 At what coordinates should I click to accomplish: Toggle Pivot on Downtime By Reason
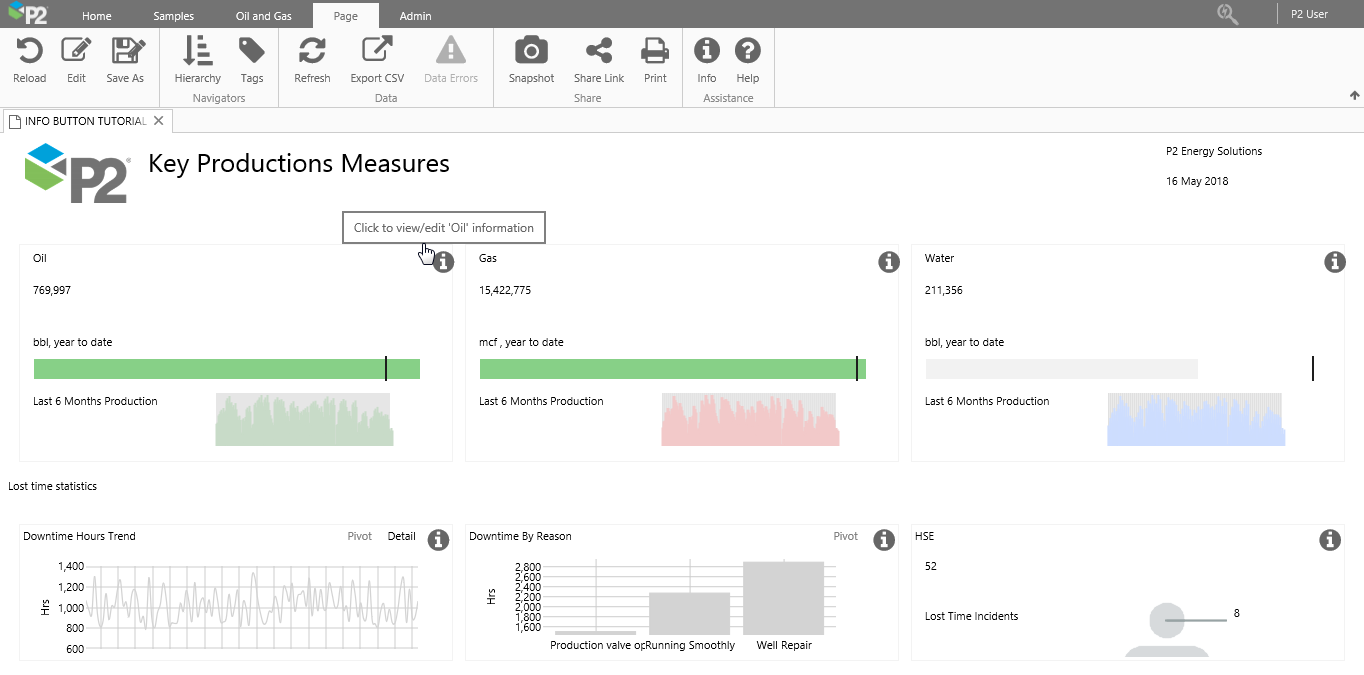845,536
